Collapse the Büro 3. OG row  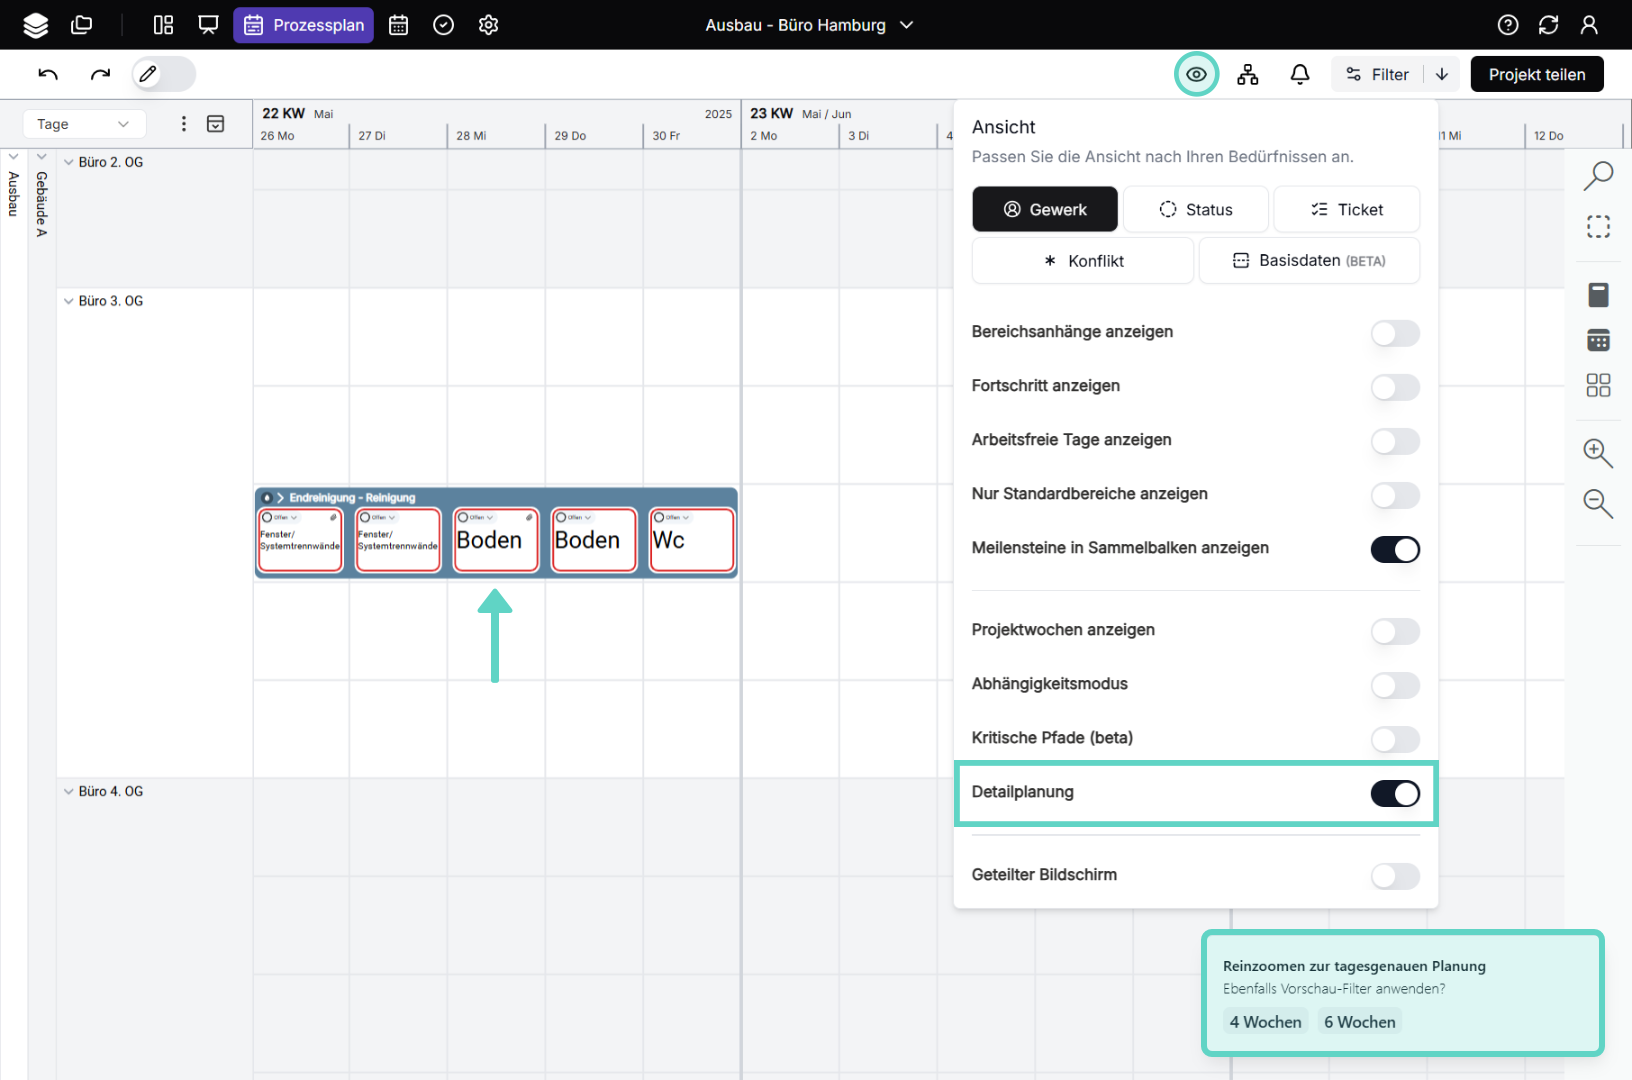(69, 301)
